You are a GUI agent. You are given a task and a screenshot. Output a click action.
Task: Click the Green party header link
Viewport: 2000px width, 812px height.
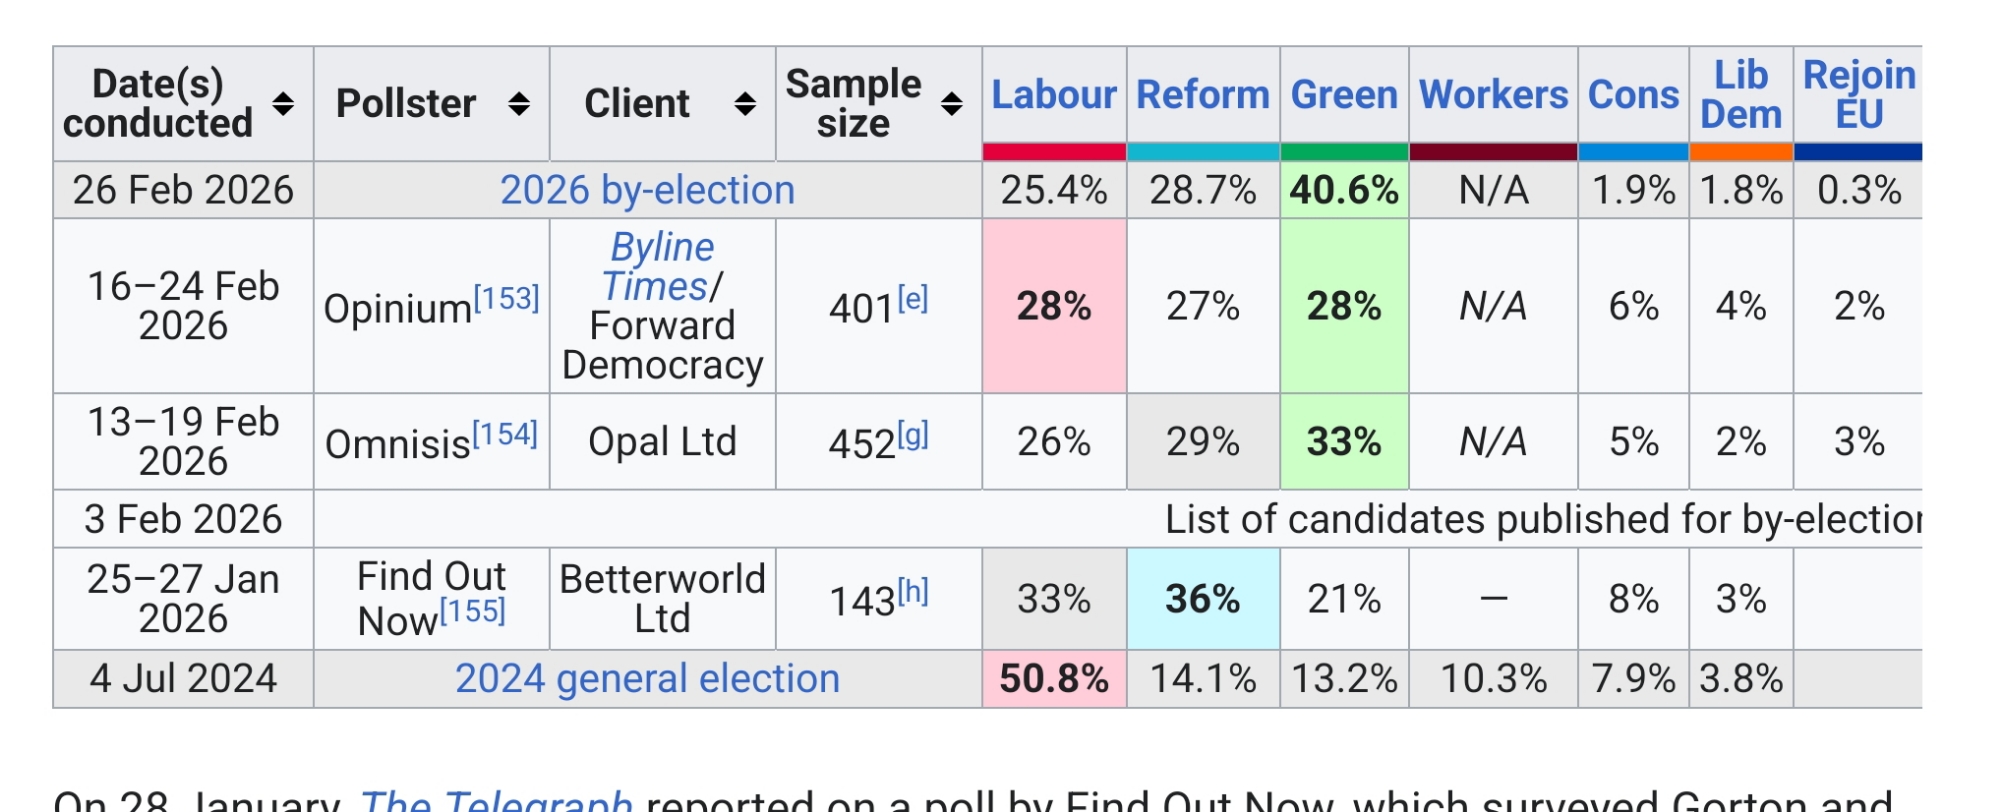point(1343,95)
